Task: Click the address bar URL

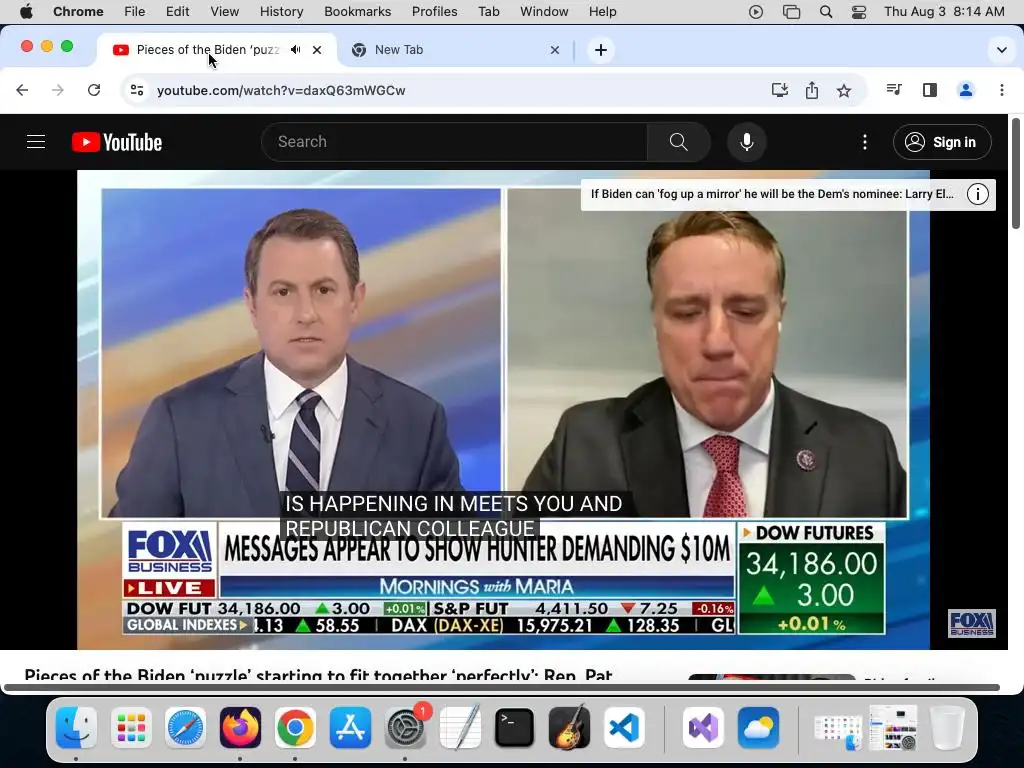Action: click(x=281, y=90)
